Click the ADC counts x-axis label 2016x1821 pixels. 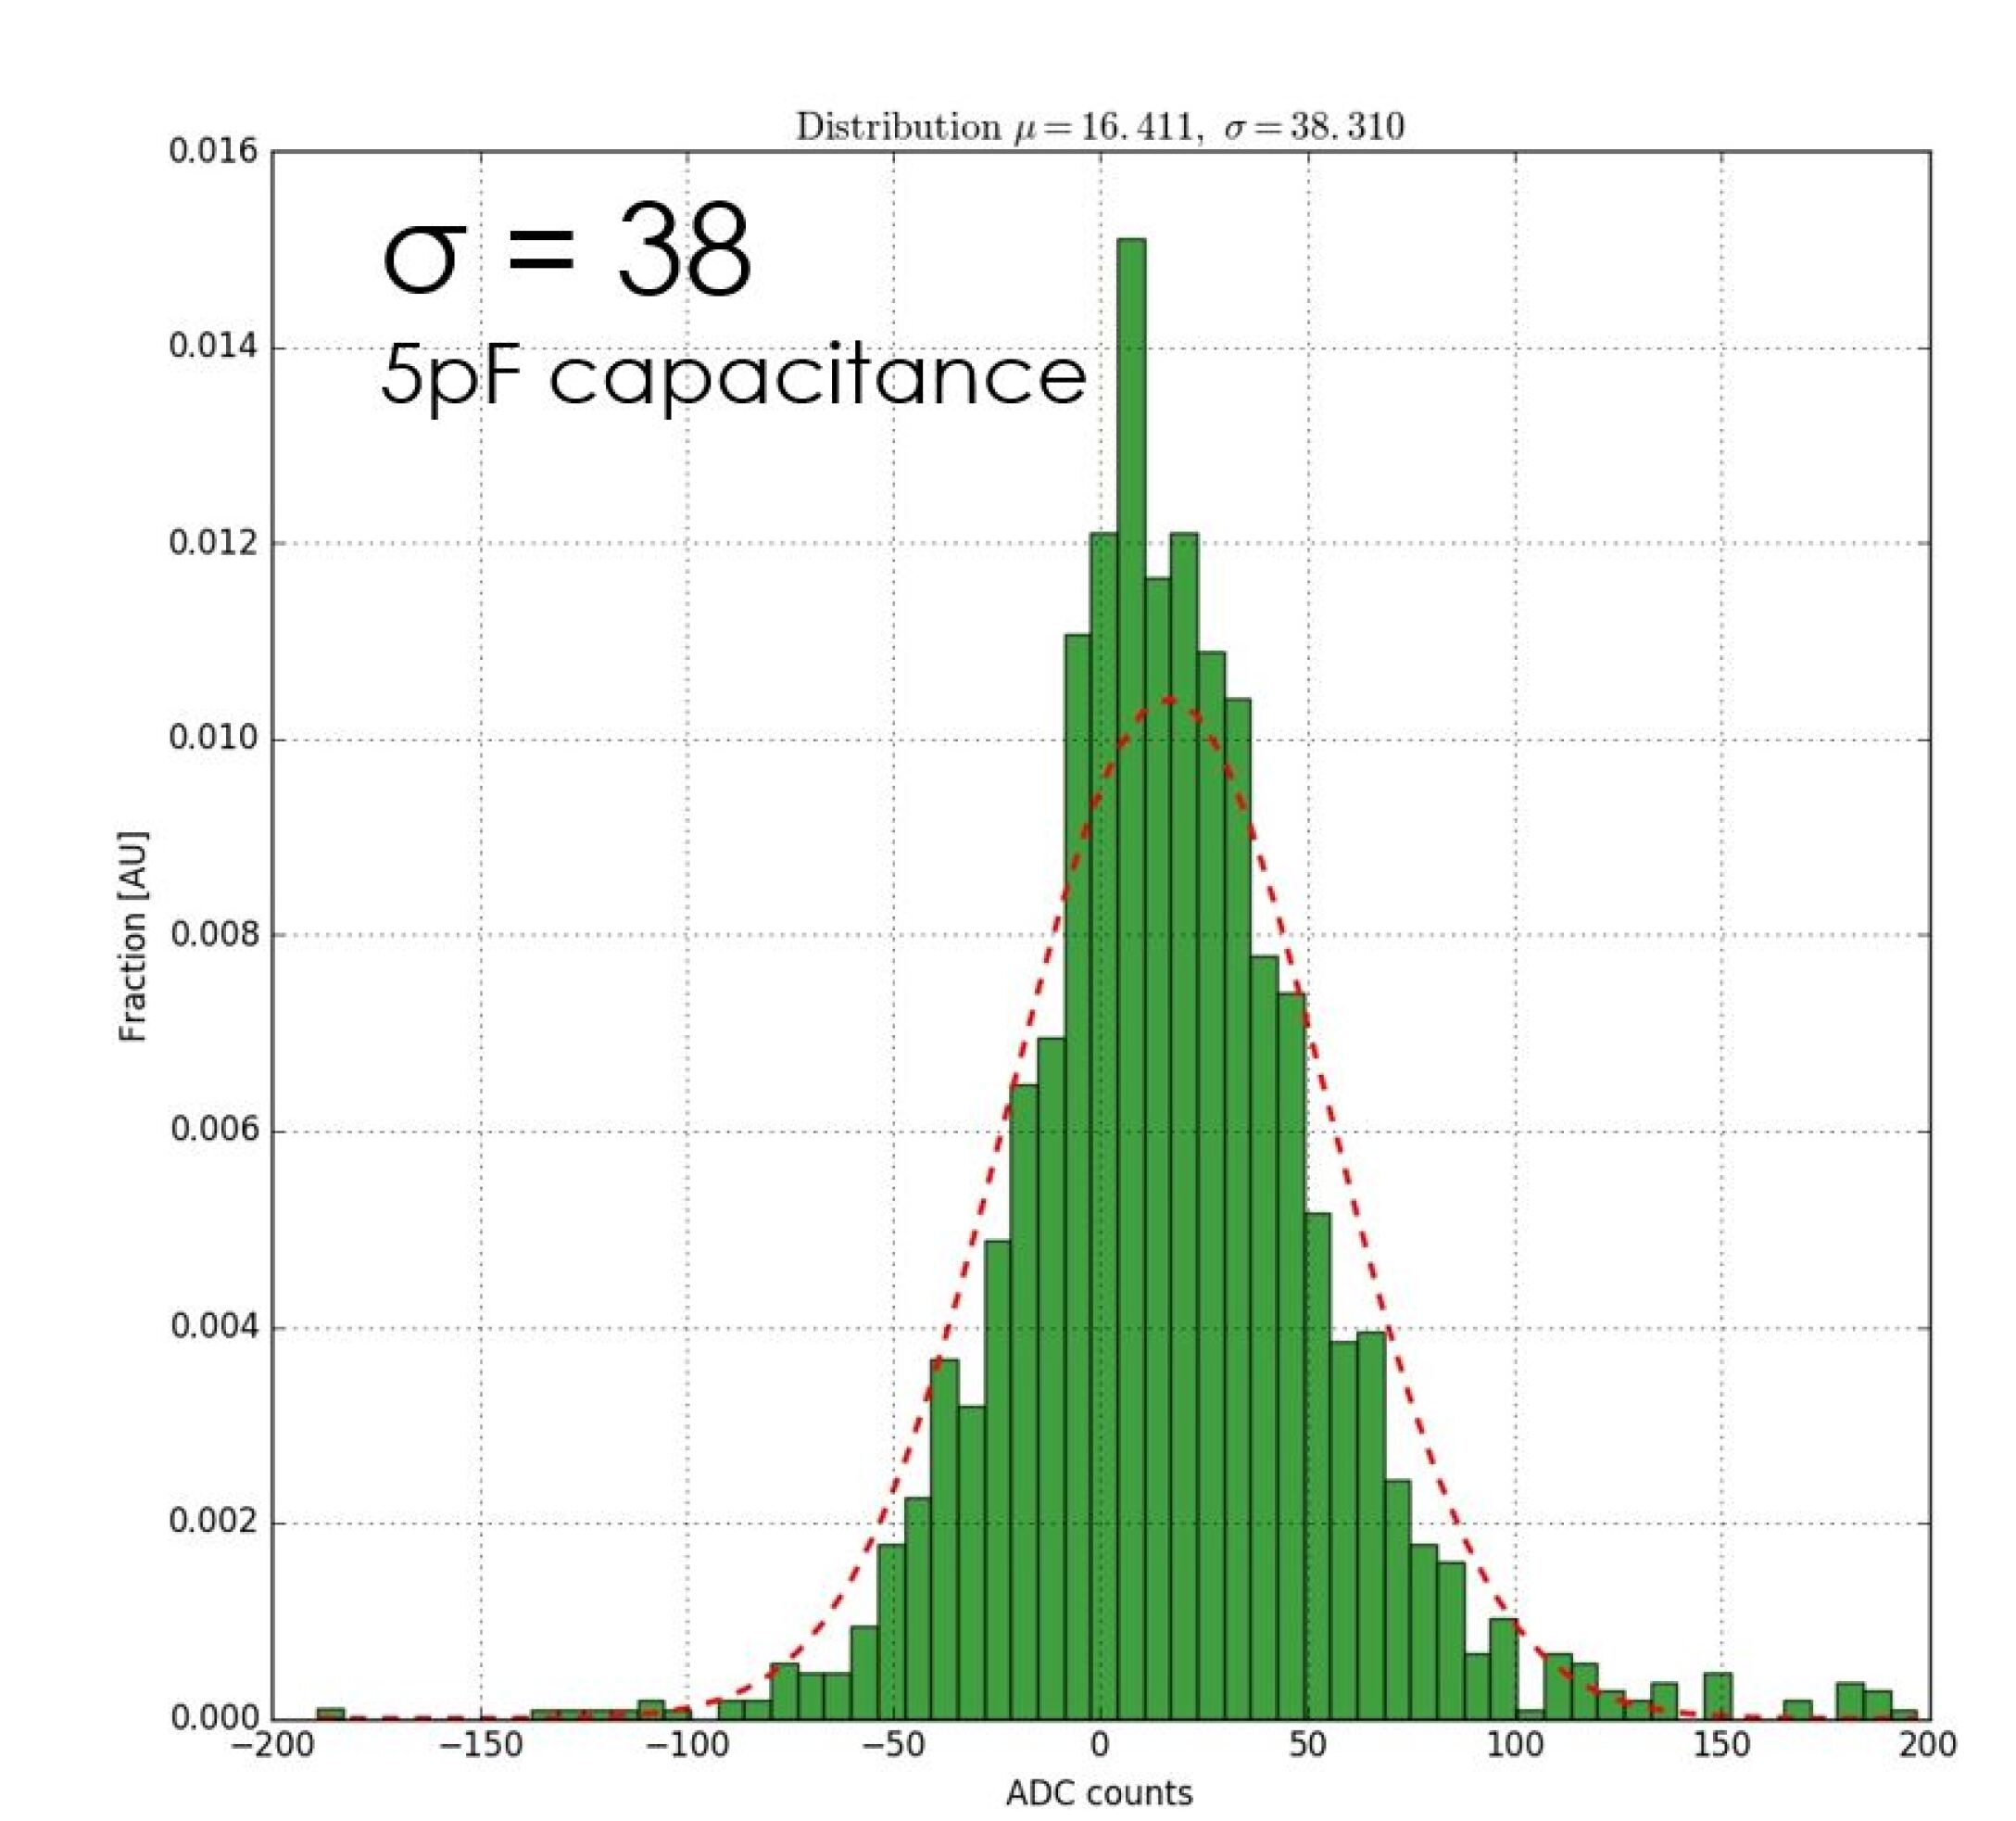click(x=1099, y=1793)
